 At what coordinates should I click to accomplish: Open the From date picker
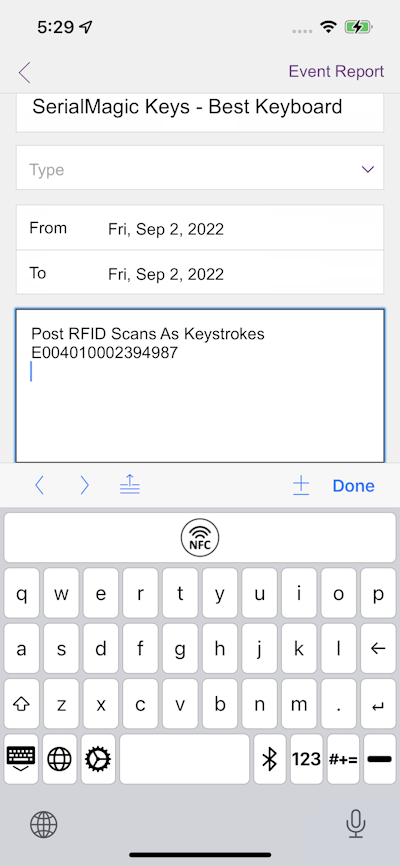[x=200, y=228]
